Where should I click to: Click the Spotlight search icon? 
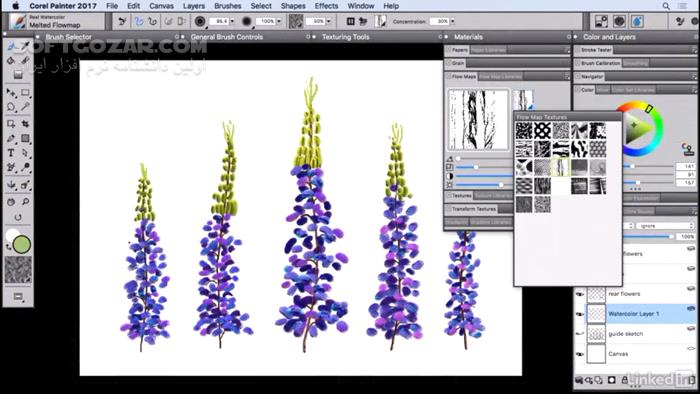[x=666, y=6]
